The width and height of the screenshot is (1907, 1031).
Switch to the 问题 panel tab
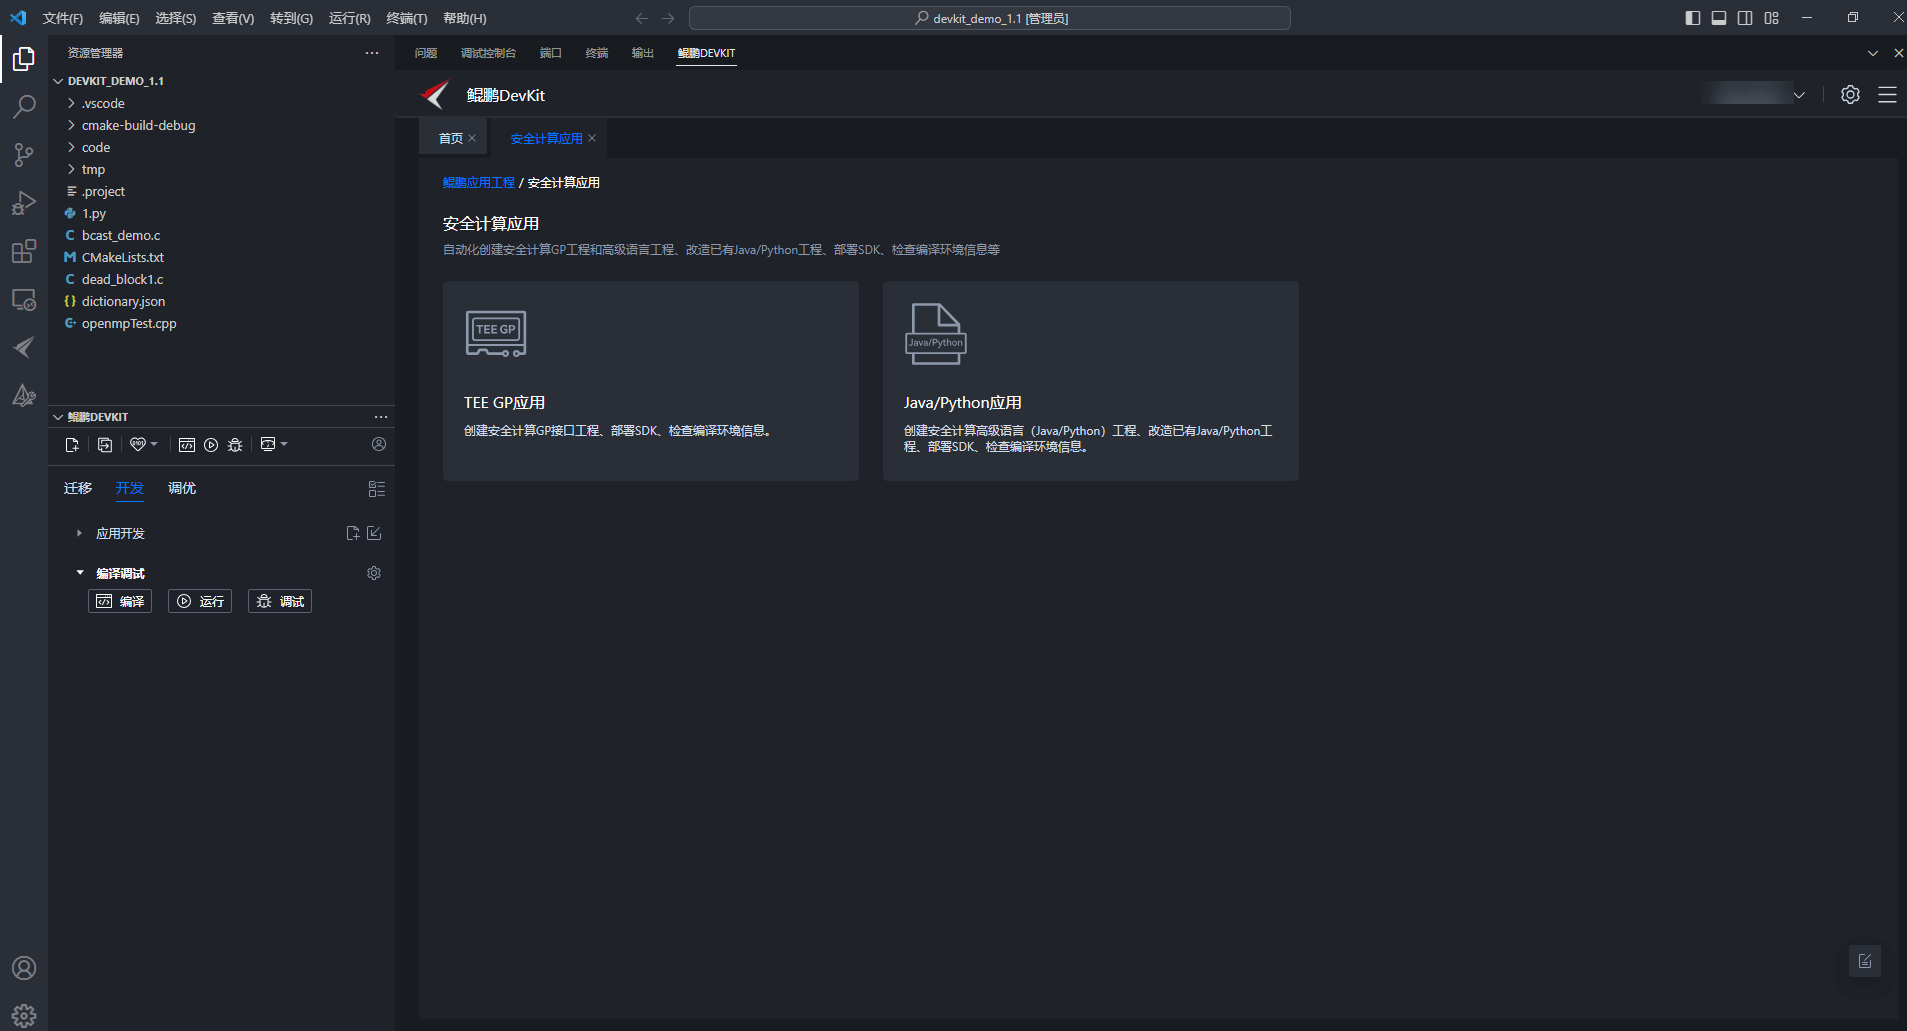coord(426,53)
